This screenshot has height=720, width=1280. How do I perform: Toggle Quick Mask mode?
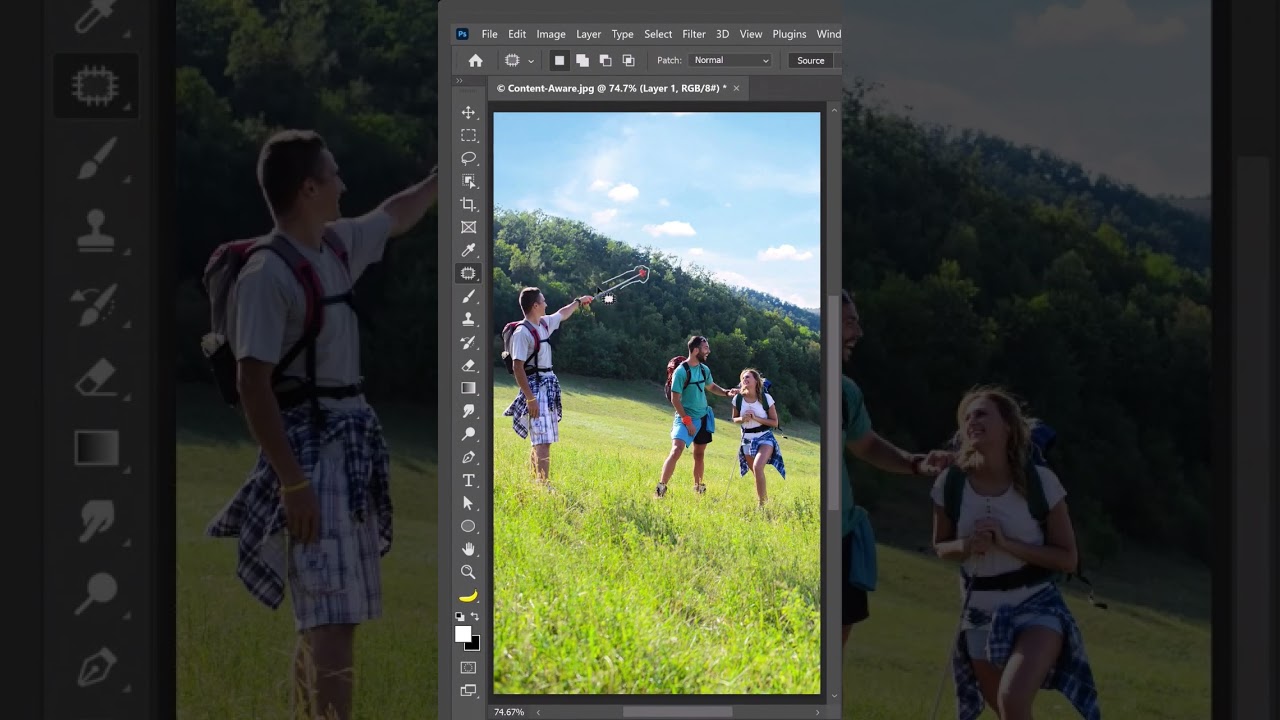[468, 667]
